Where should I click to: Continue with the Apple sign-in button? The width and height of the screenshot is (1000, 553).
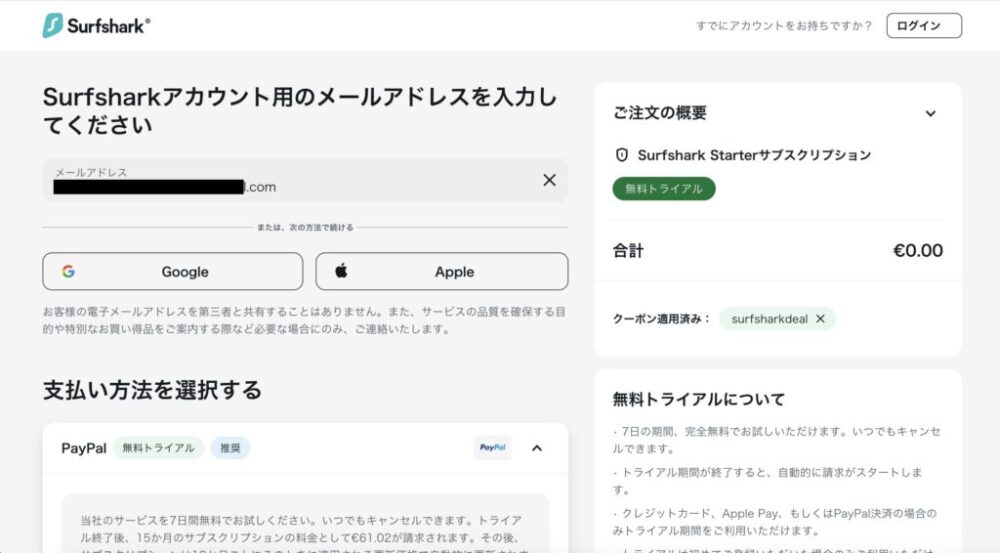coord(441,272)
